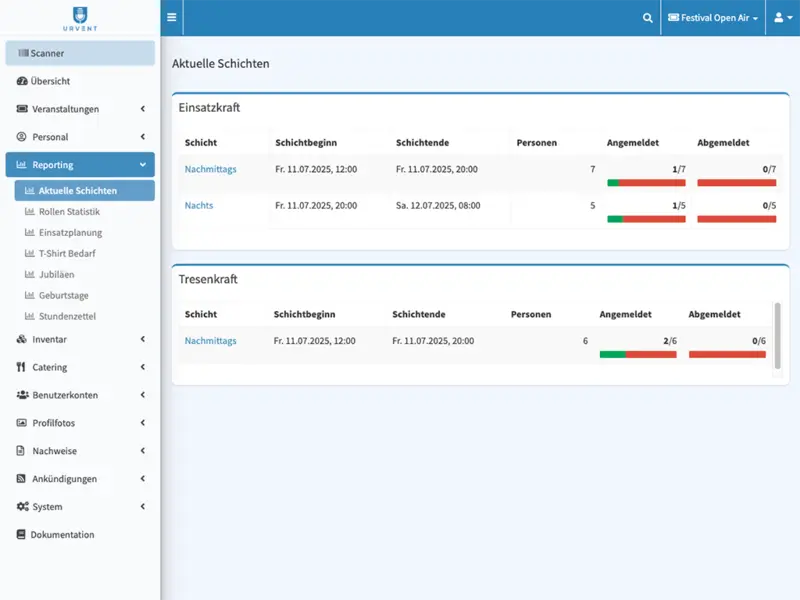This screenshot has height=600, width=800.
Task: Expand the System chevron
Action: (143, 507)
